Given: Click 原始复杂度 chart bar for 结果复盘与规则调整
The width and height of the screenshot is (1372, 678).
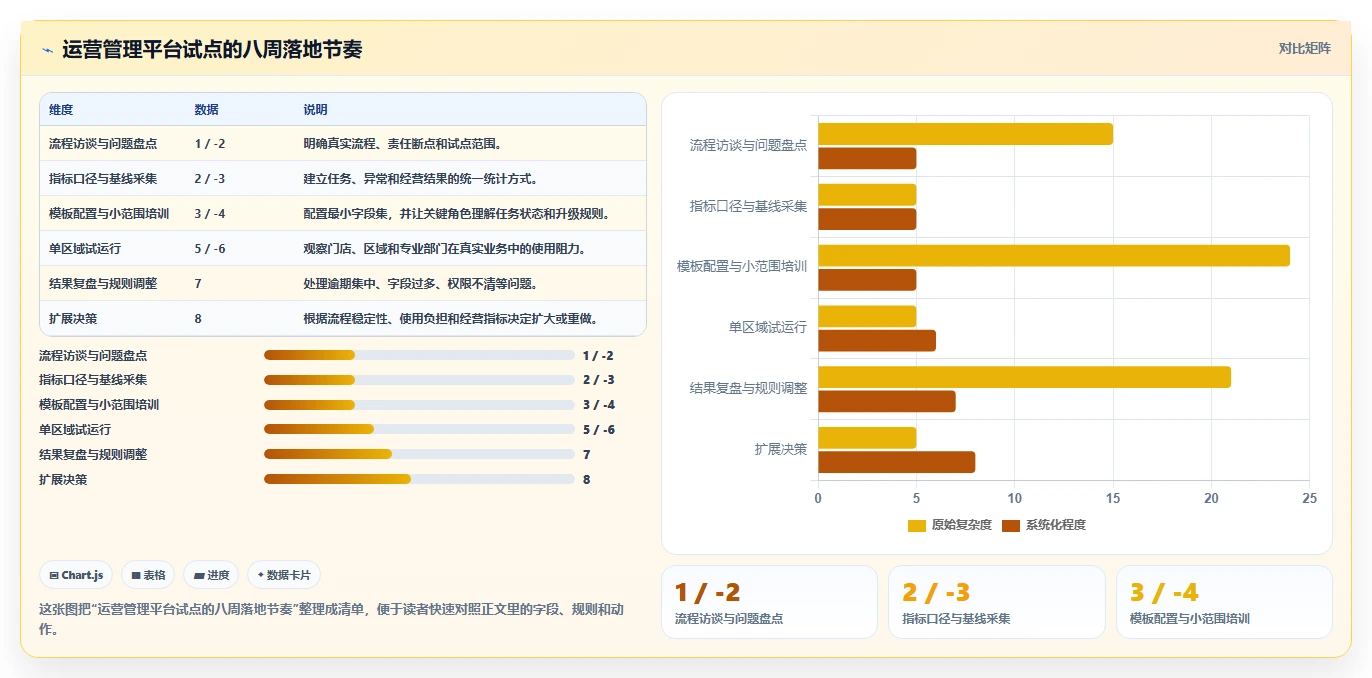Looking at the screenshot, I should pos(1024,377).
